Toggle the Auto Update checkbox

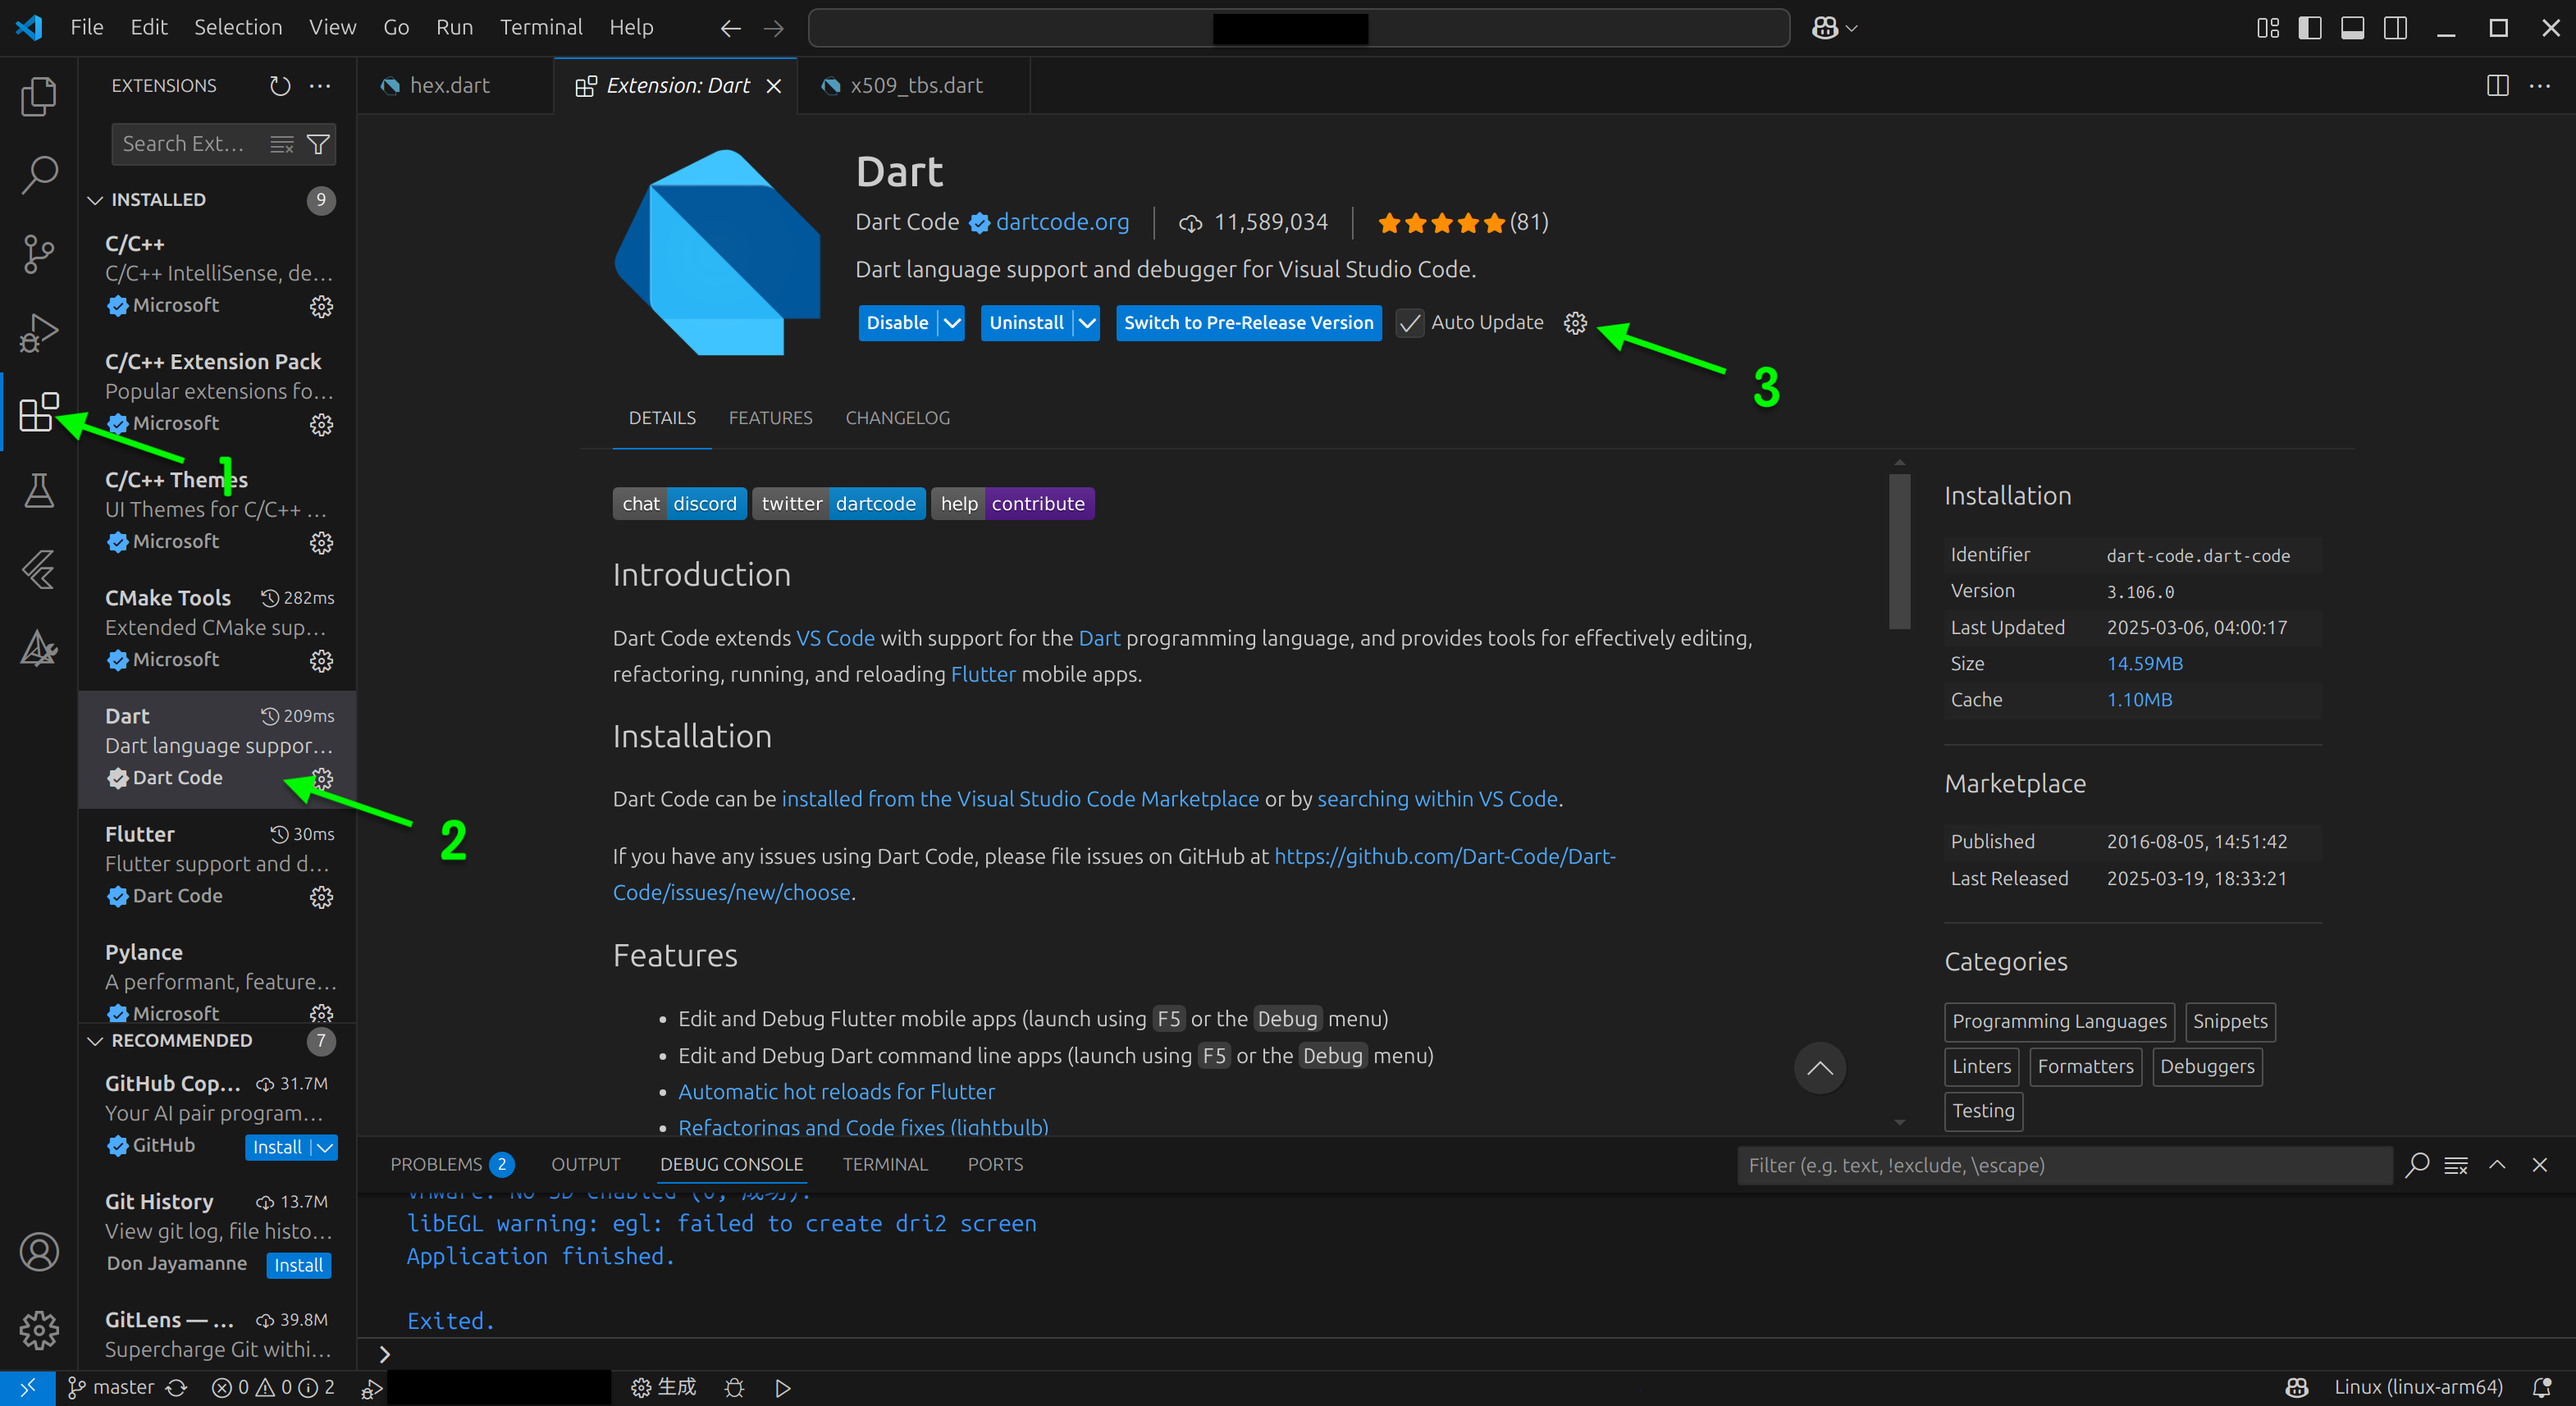click(x=1409, y=323)
